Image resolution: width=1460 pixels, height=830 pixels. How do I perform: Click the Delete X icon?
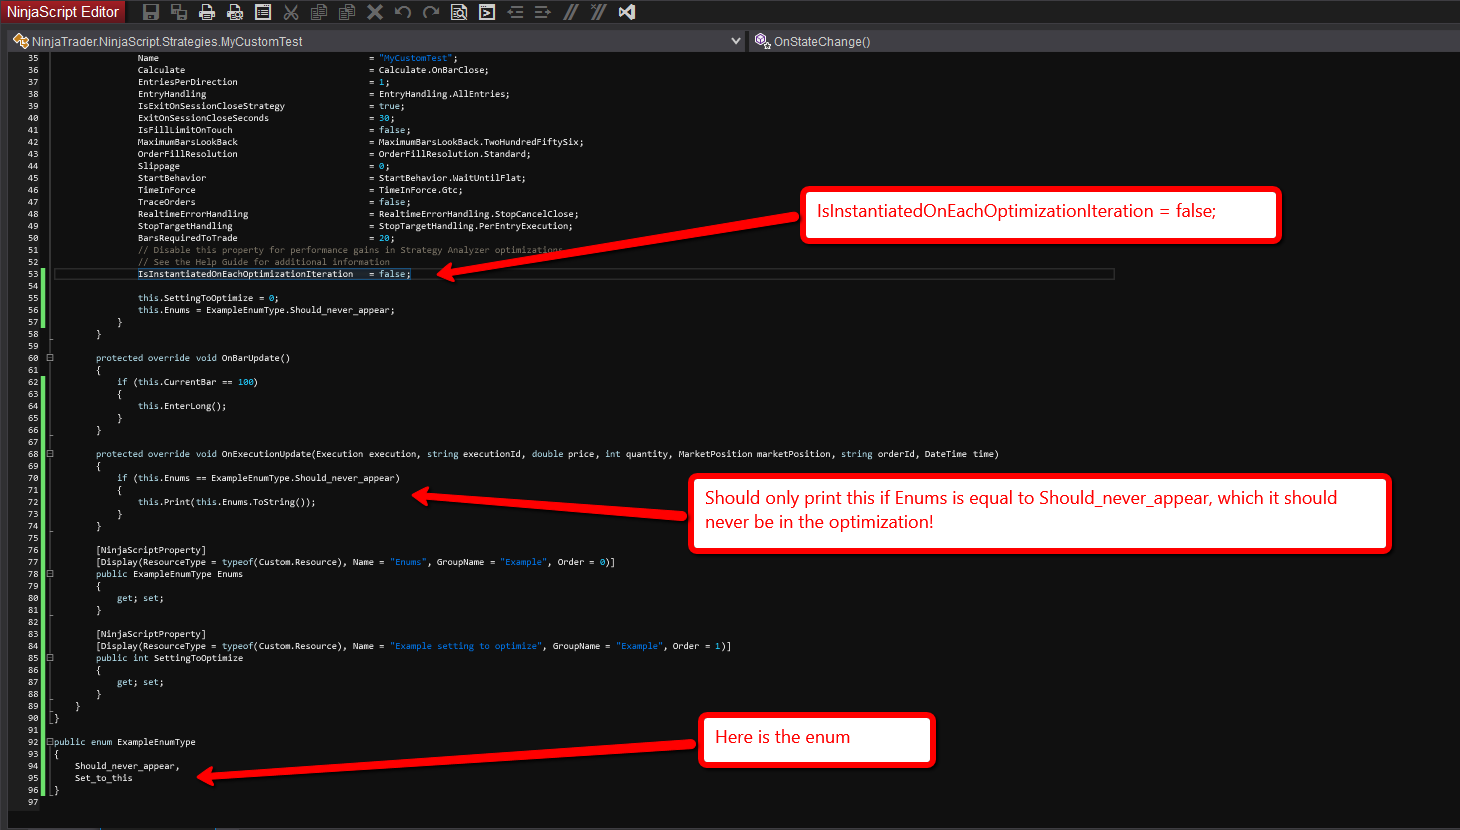point(375,12)
